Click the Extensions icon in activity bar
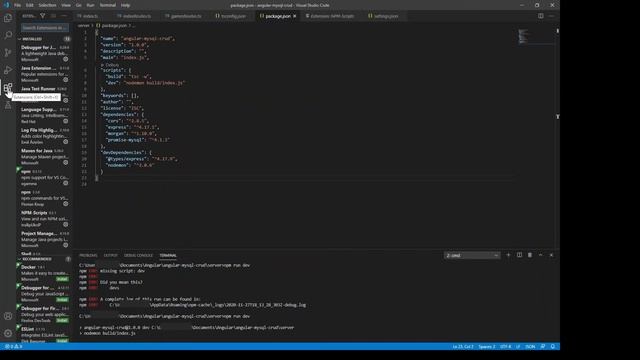Image resolution: width=640 pixels, height=360 pixels. point(8,88)
